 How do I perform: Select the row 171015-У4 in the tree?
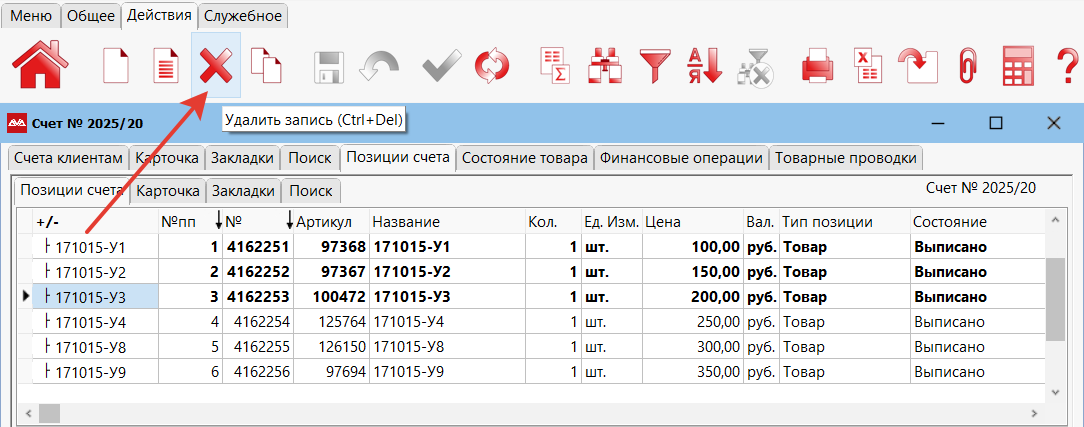[90, 322]
